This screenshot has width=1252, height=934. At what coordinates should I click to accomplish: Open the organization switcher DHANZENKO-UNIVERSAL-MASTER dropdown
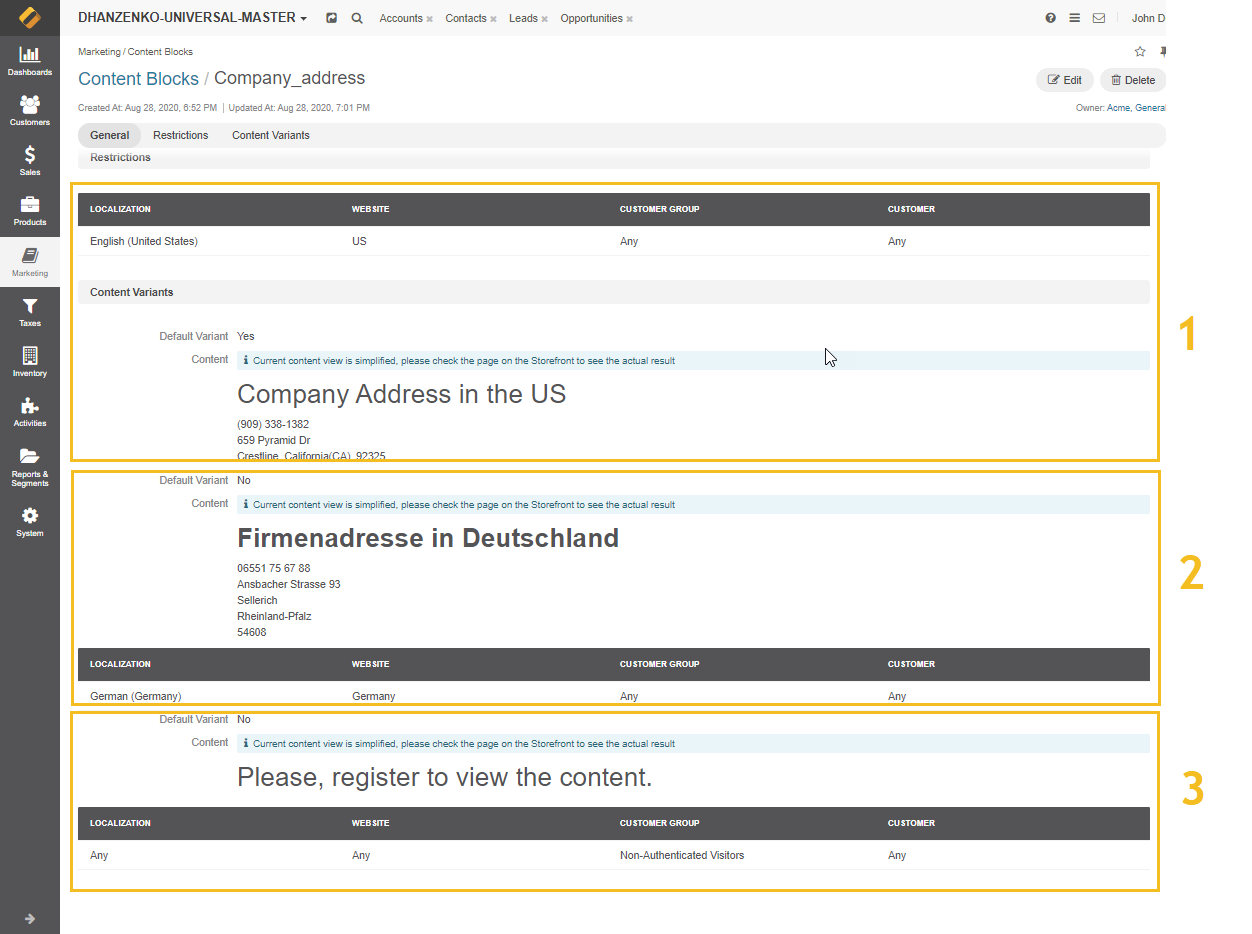(192, 18)
